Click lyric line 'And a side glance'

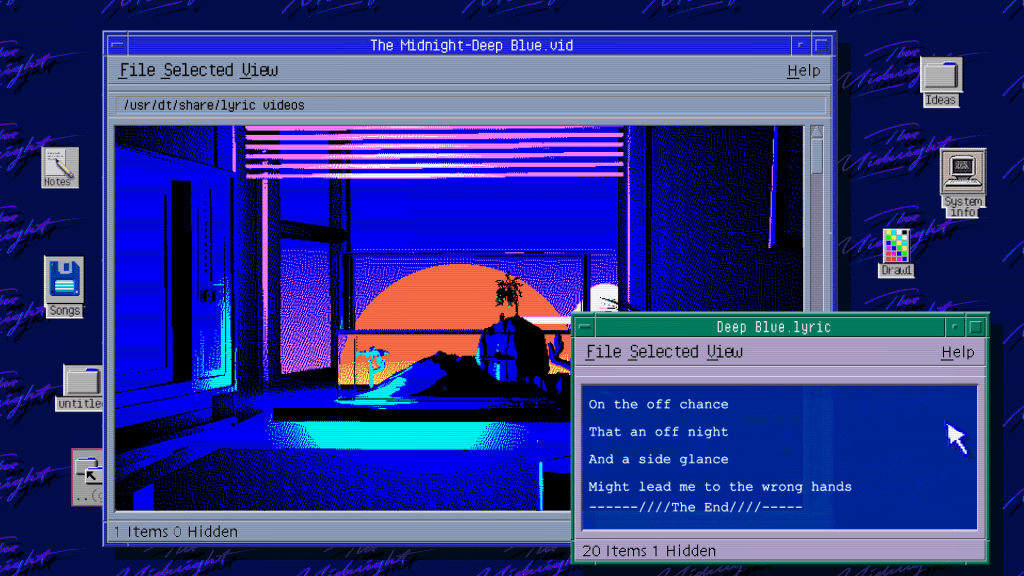tap(658, 459)
